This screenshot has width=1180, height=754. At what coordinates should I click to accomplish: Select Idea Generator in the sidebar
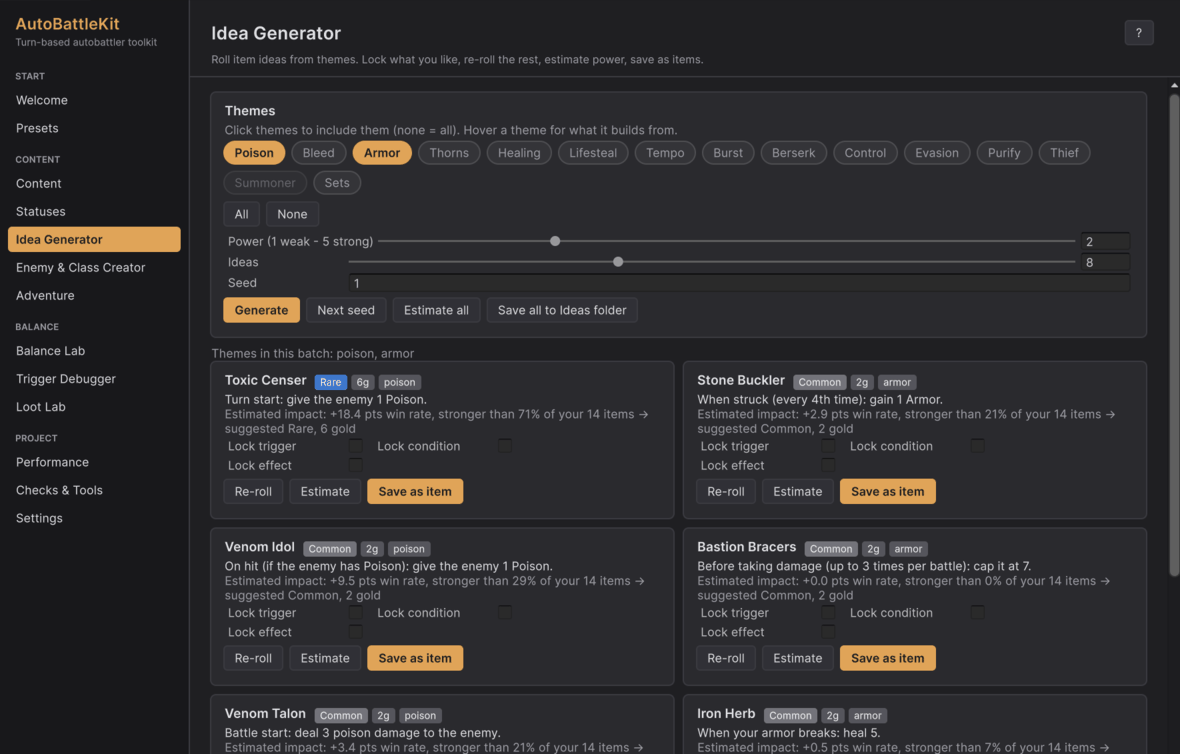94,239
